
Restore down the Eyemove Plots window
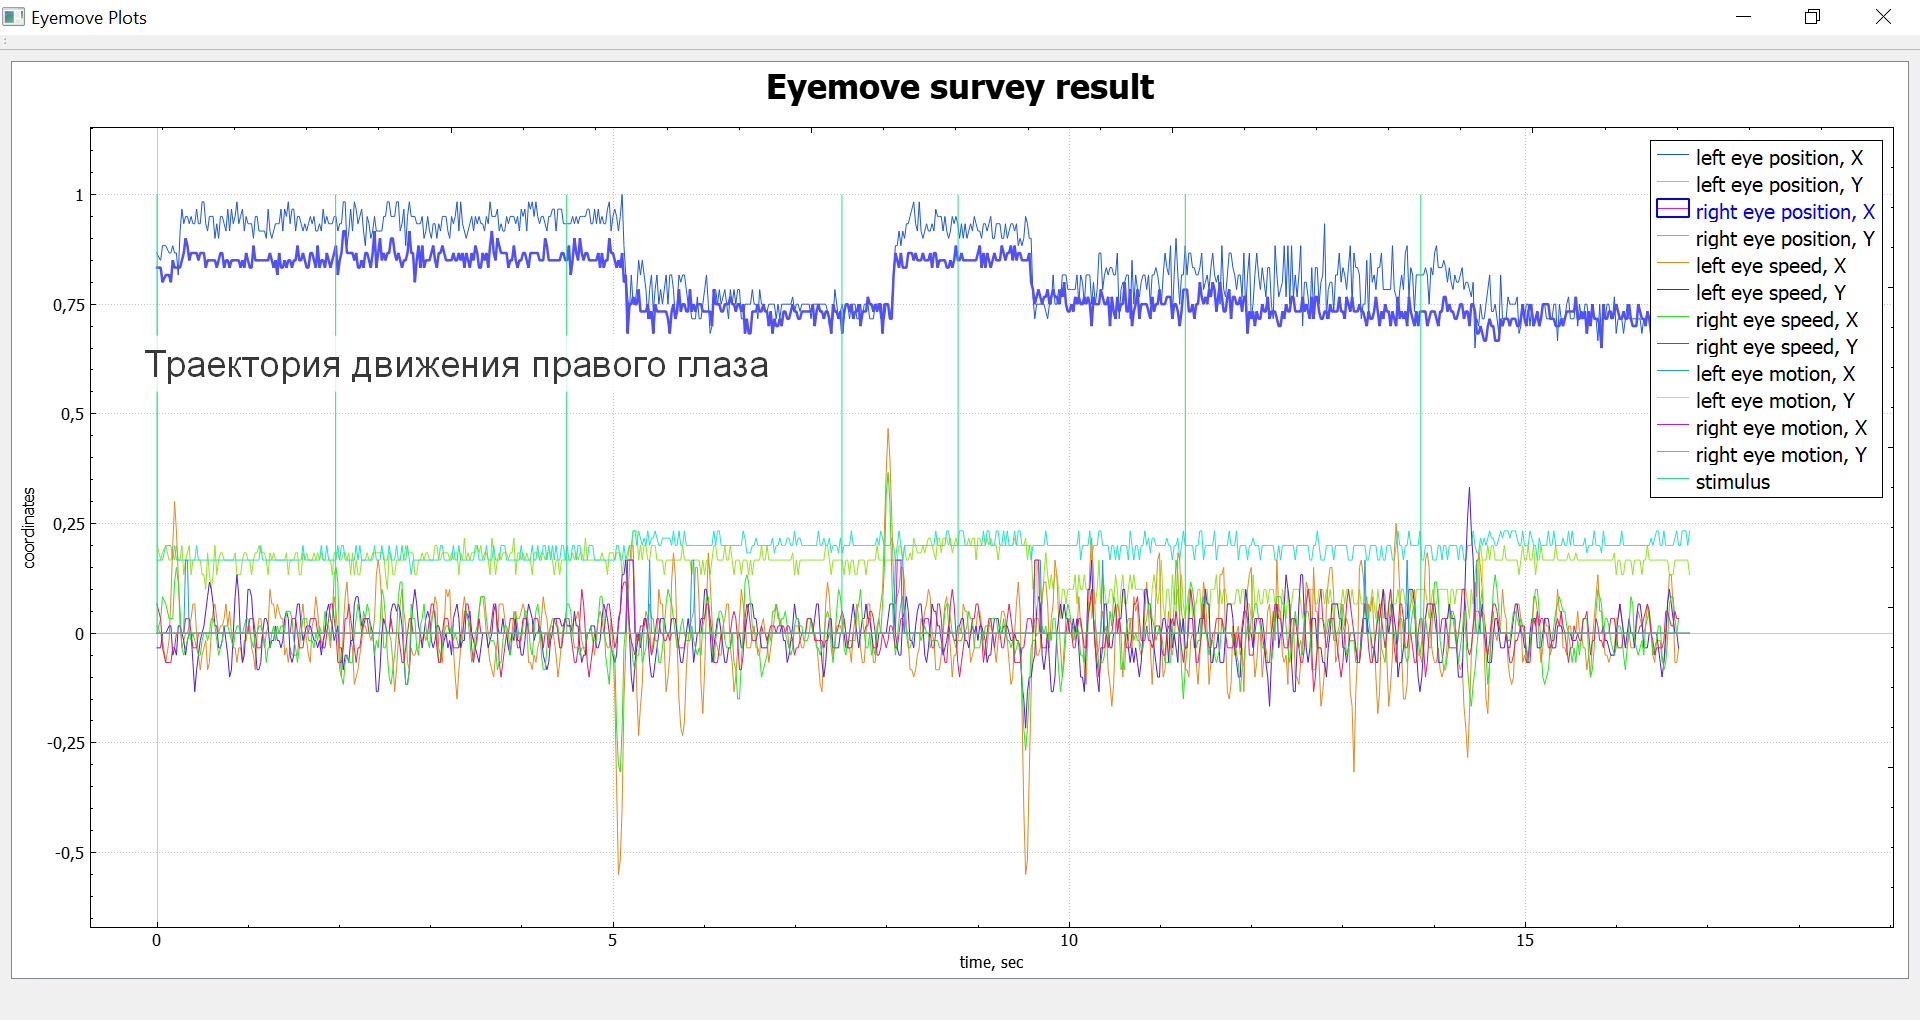[x=1812, y=17]
